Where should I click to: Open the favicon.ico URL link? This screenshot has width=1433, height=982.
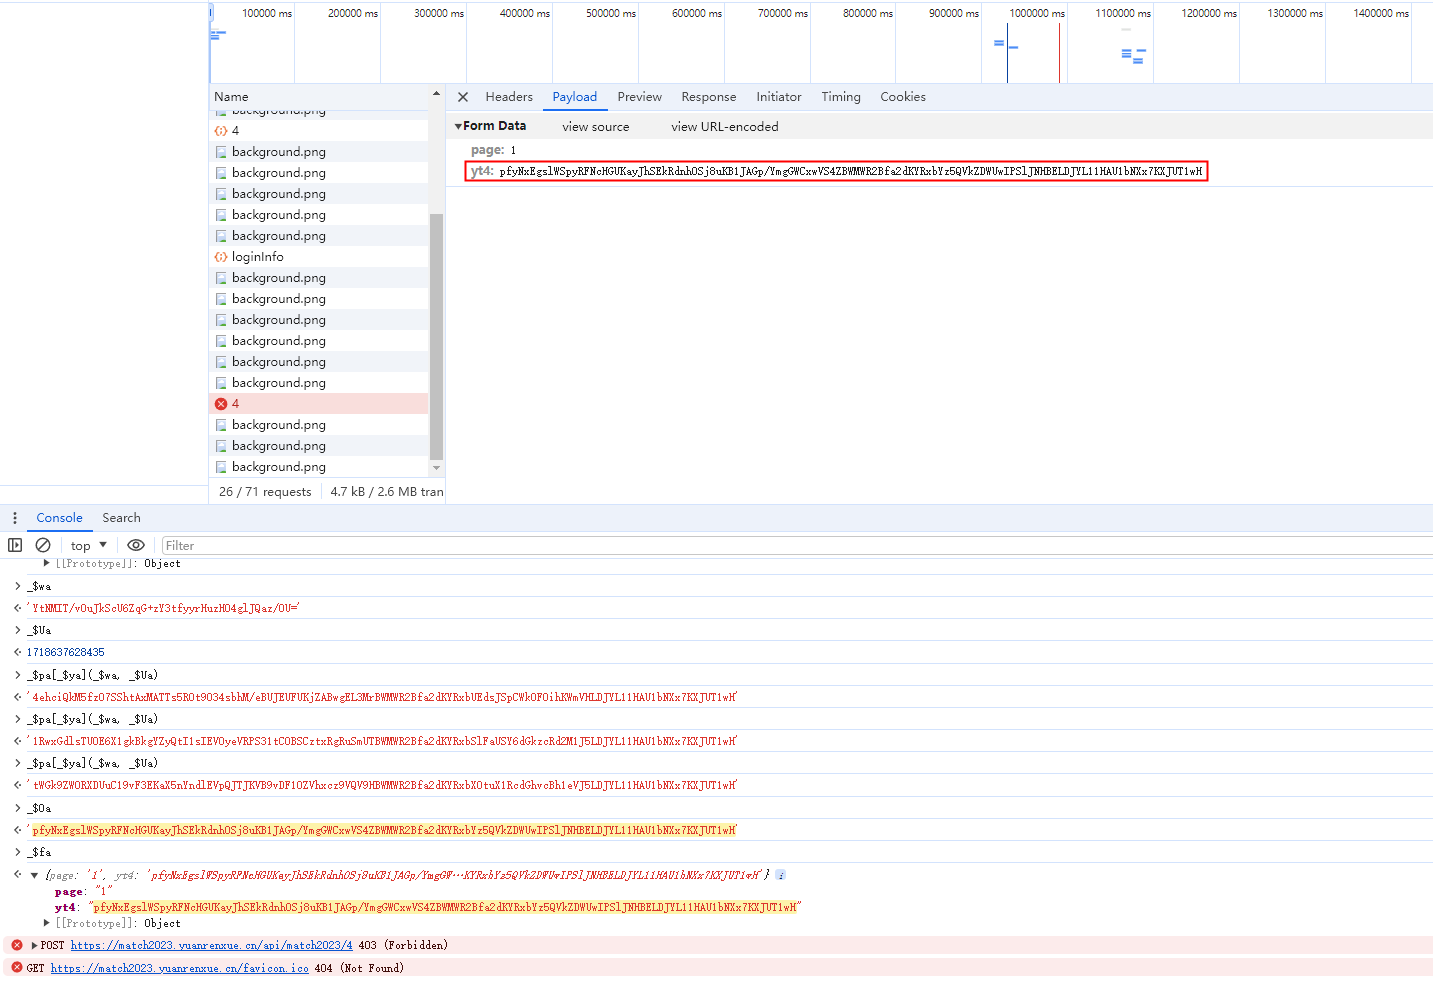(179, 968)
